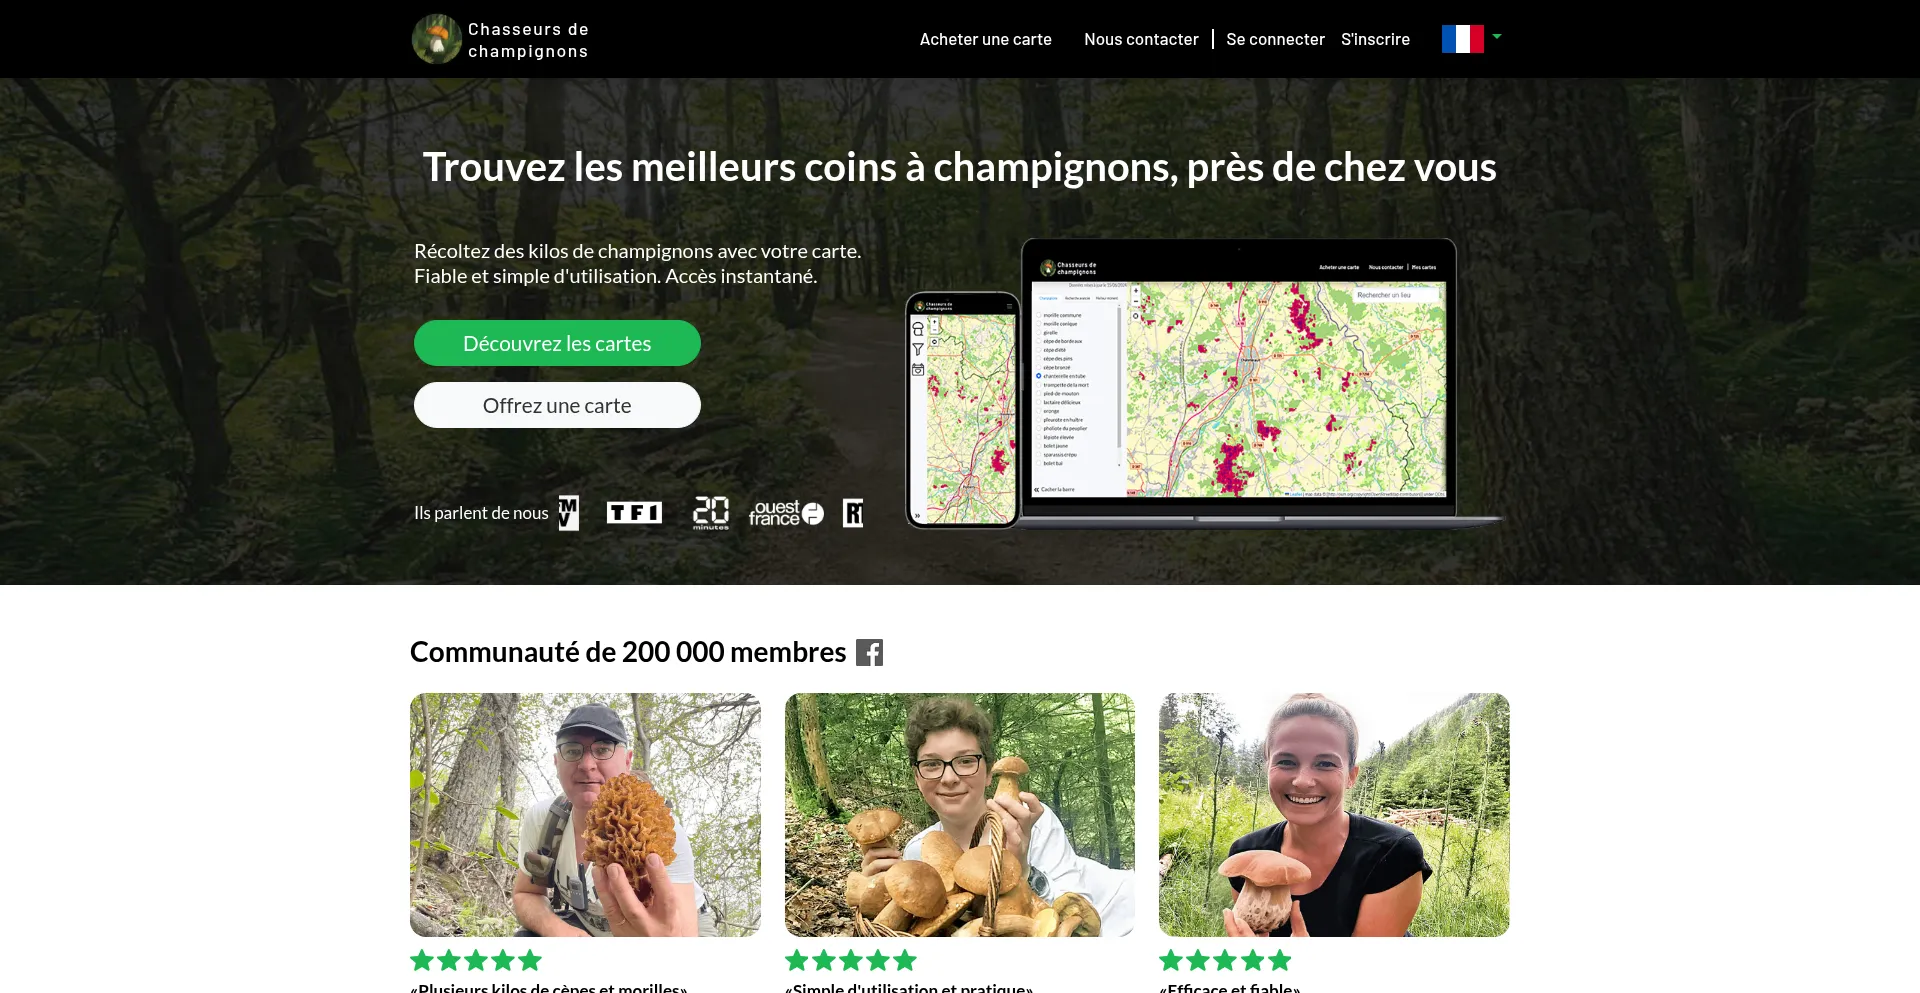The width and height of the screenshot is (1920, 993).
Task: Click the S'inscrire link
Action: 1375,39
